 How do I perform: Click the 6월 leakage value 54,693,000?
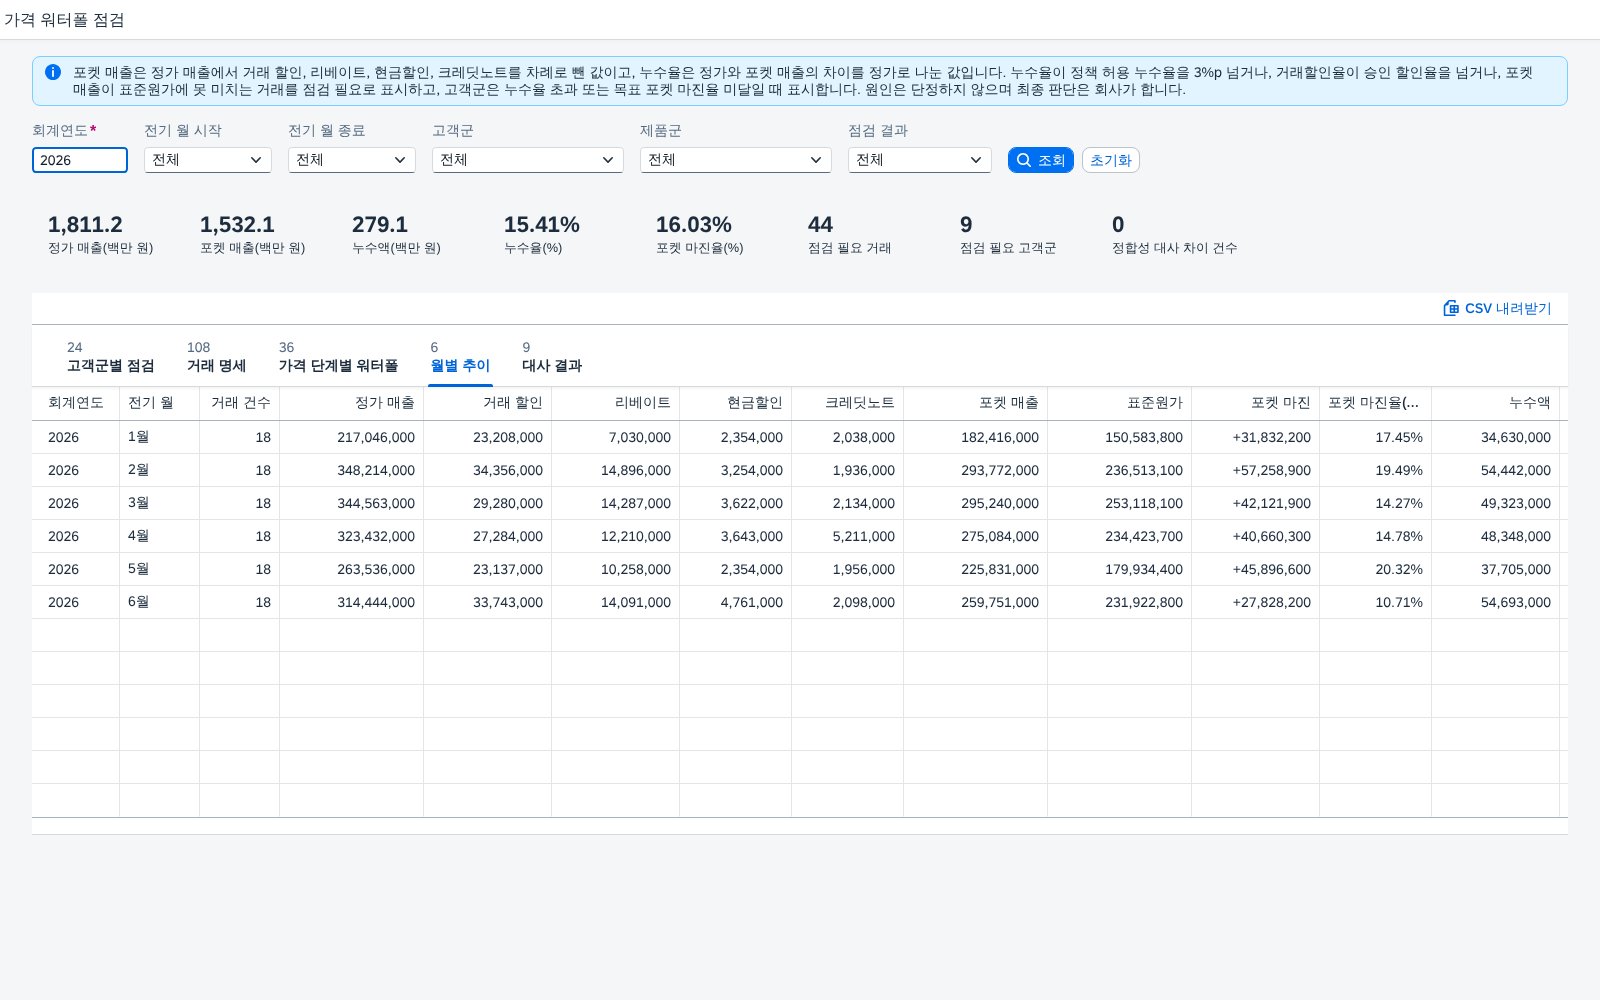coord(1516,602)
